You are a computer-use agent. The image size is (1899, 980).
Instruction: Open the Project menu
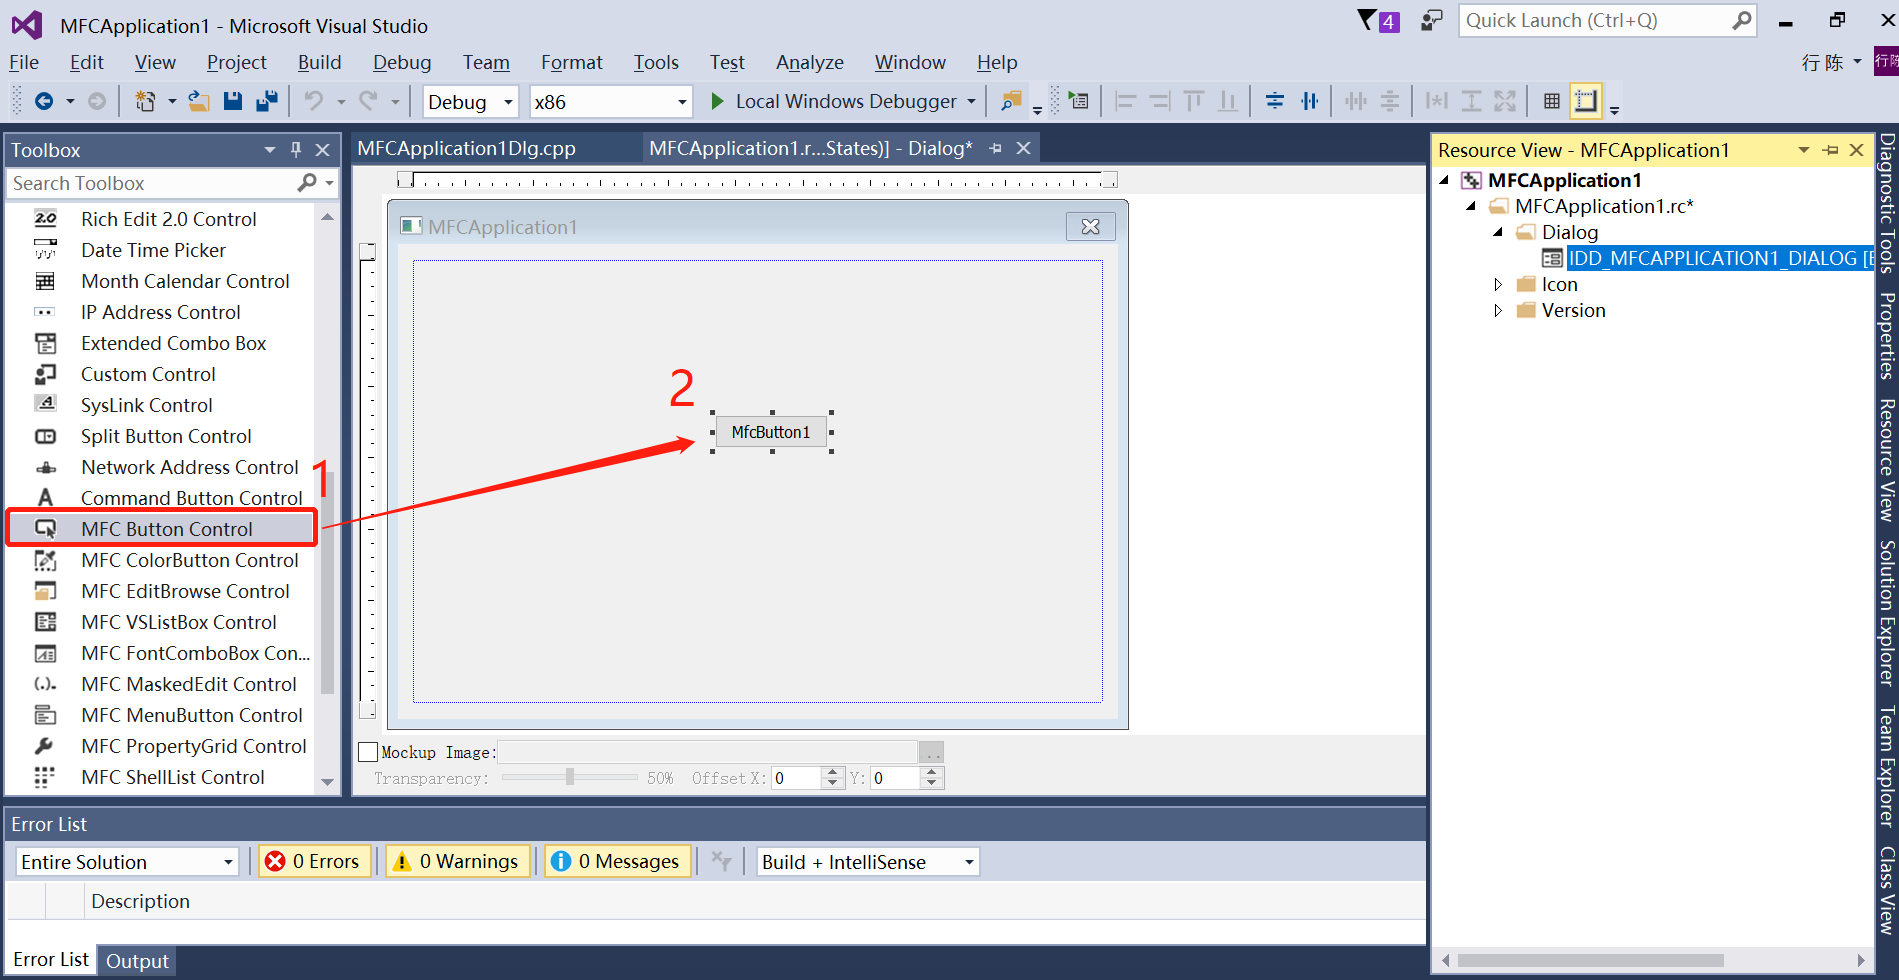point(236,62)
